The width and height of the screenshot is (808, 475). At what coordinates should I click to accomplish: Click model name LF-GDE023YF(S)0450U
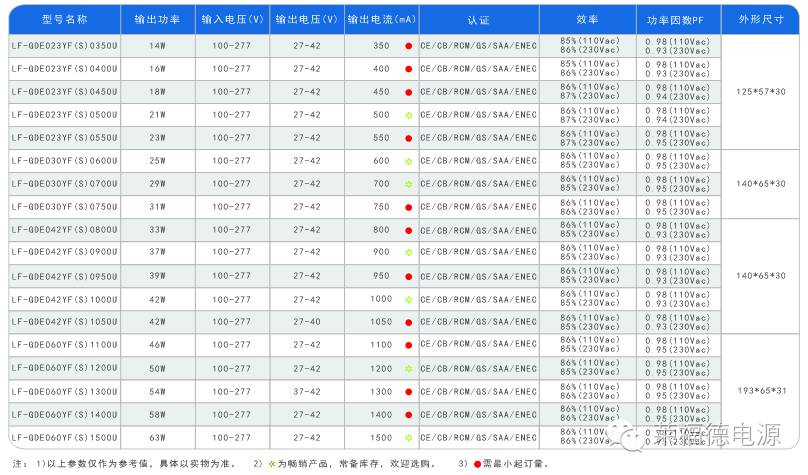tap(64, 92)
